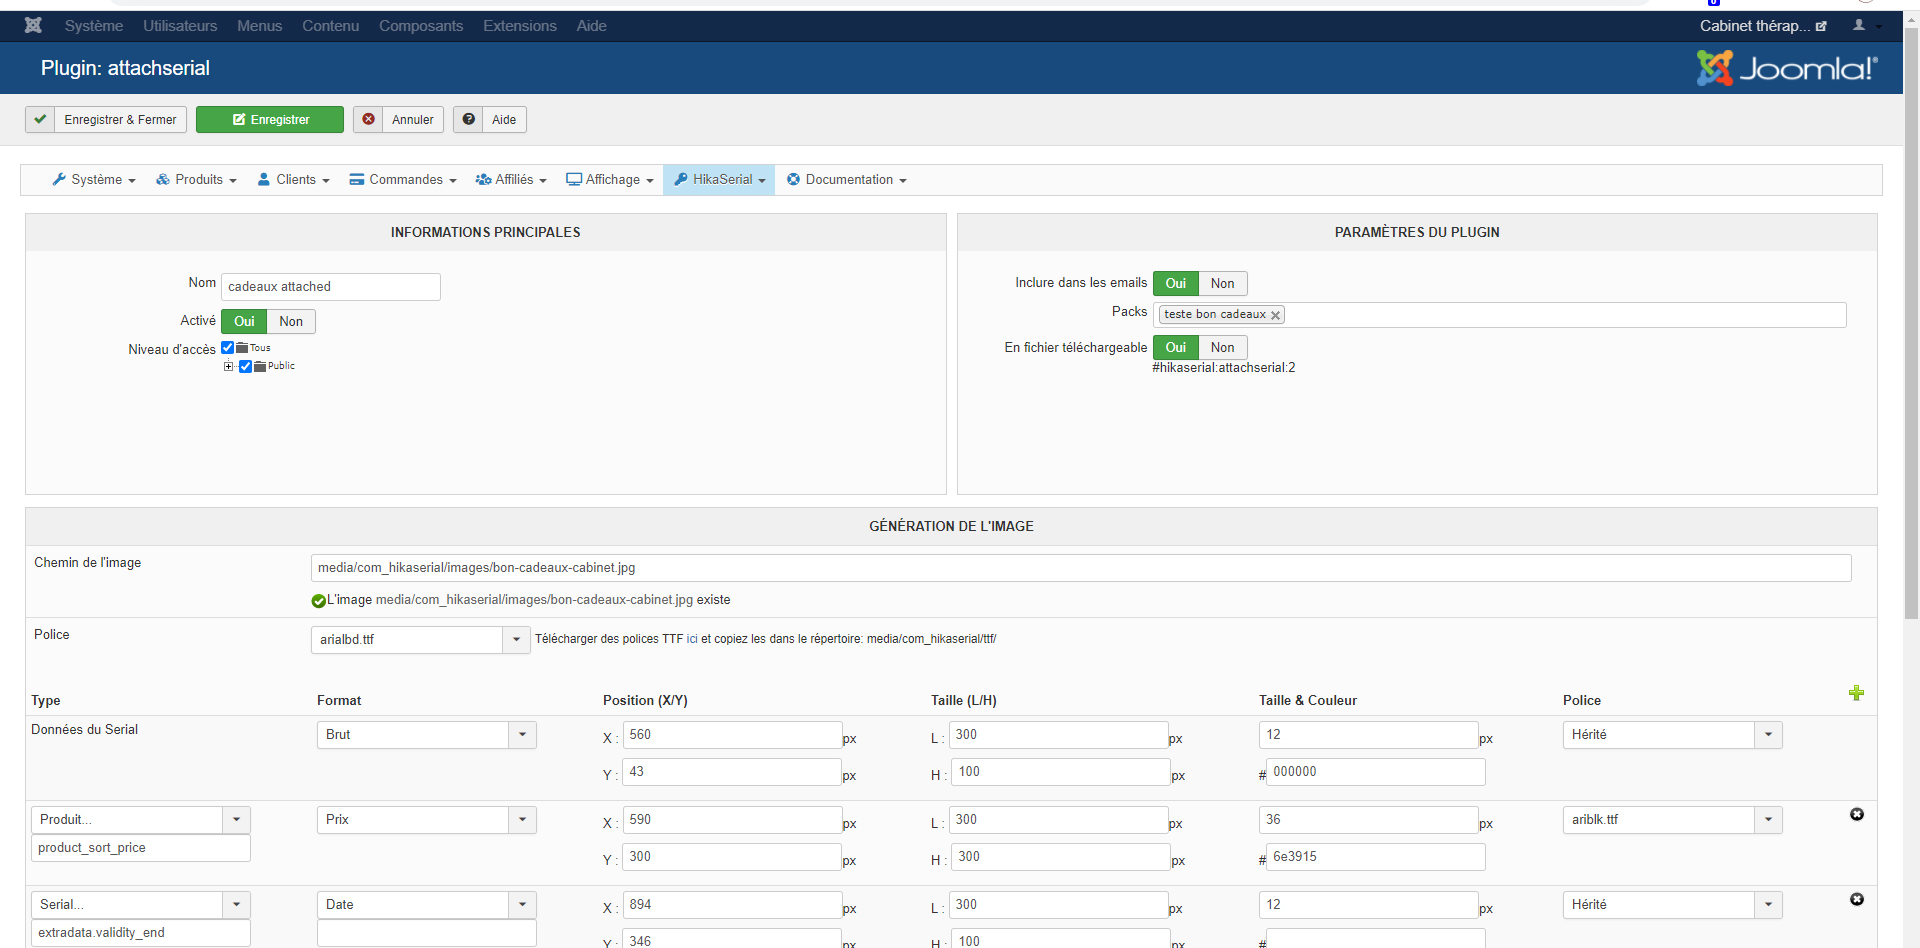The height and width of the screenshot is (948, 1920).
Task: Disable 'Inclure dans les emails' with Non
Action: coord(1222,284)
